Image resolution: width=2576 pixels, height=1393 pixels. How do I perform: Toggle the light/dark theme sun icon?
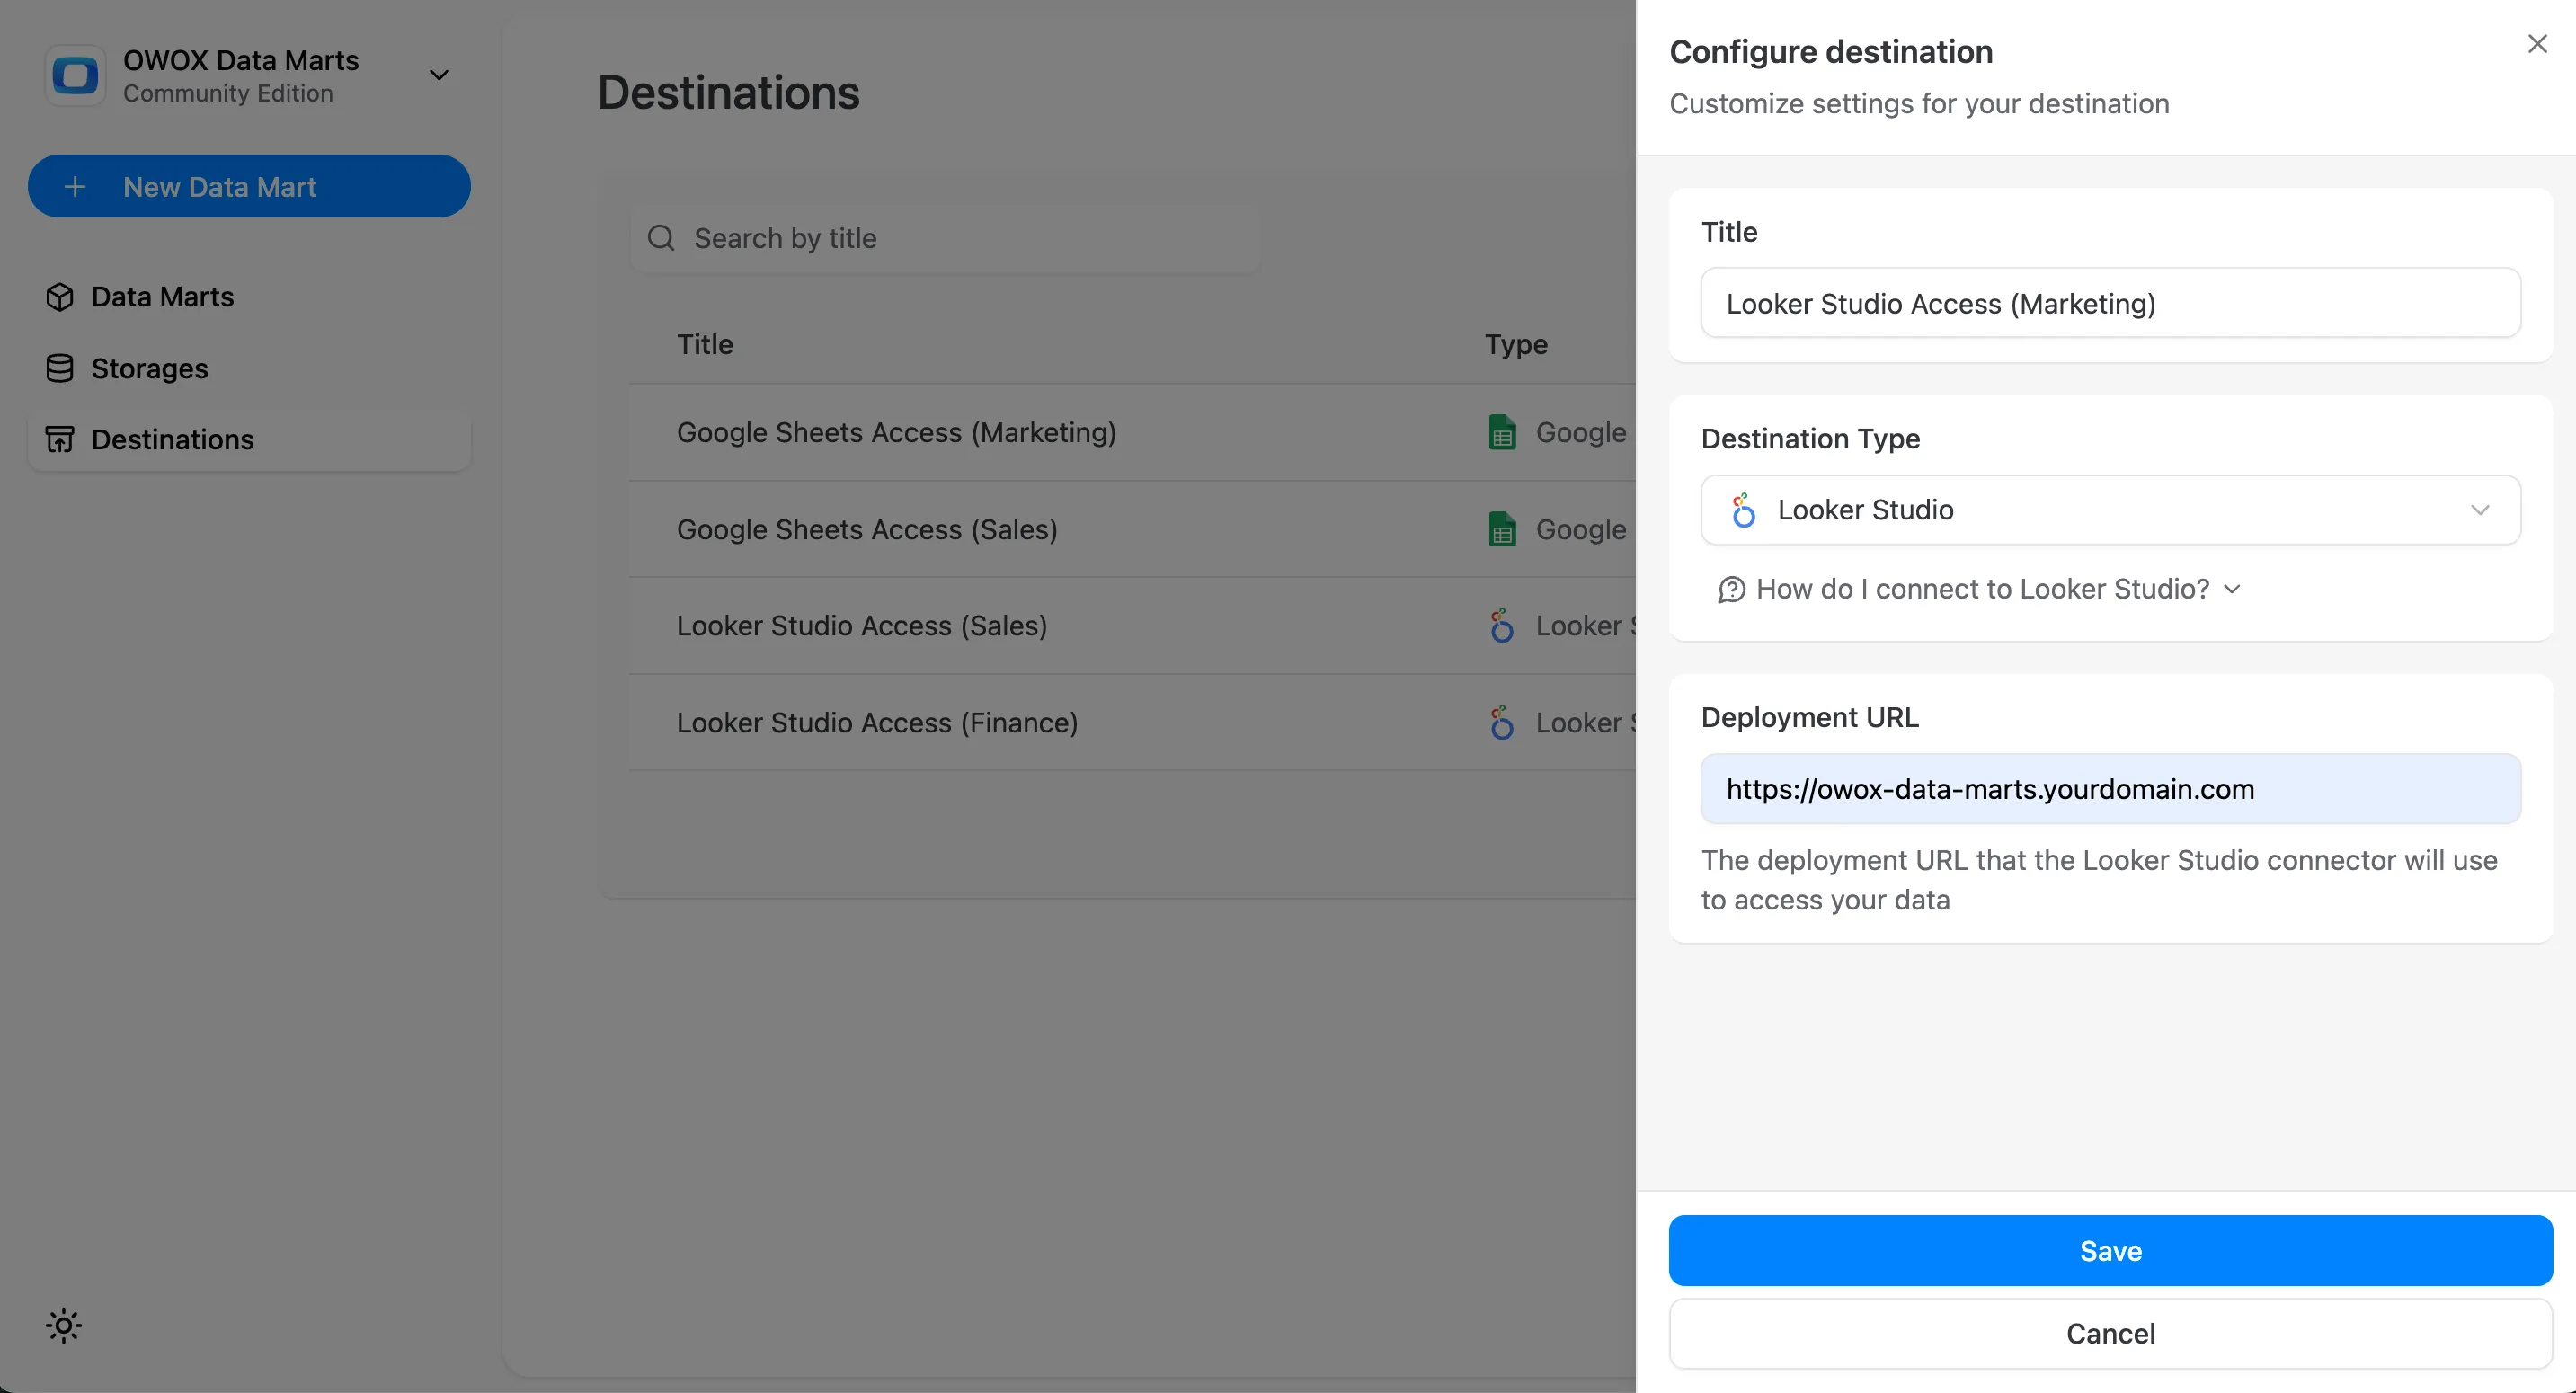click(64, 1326)
